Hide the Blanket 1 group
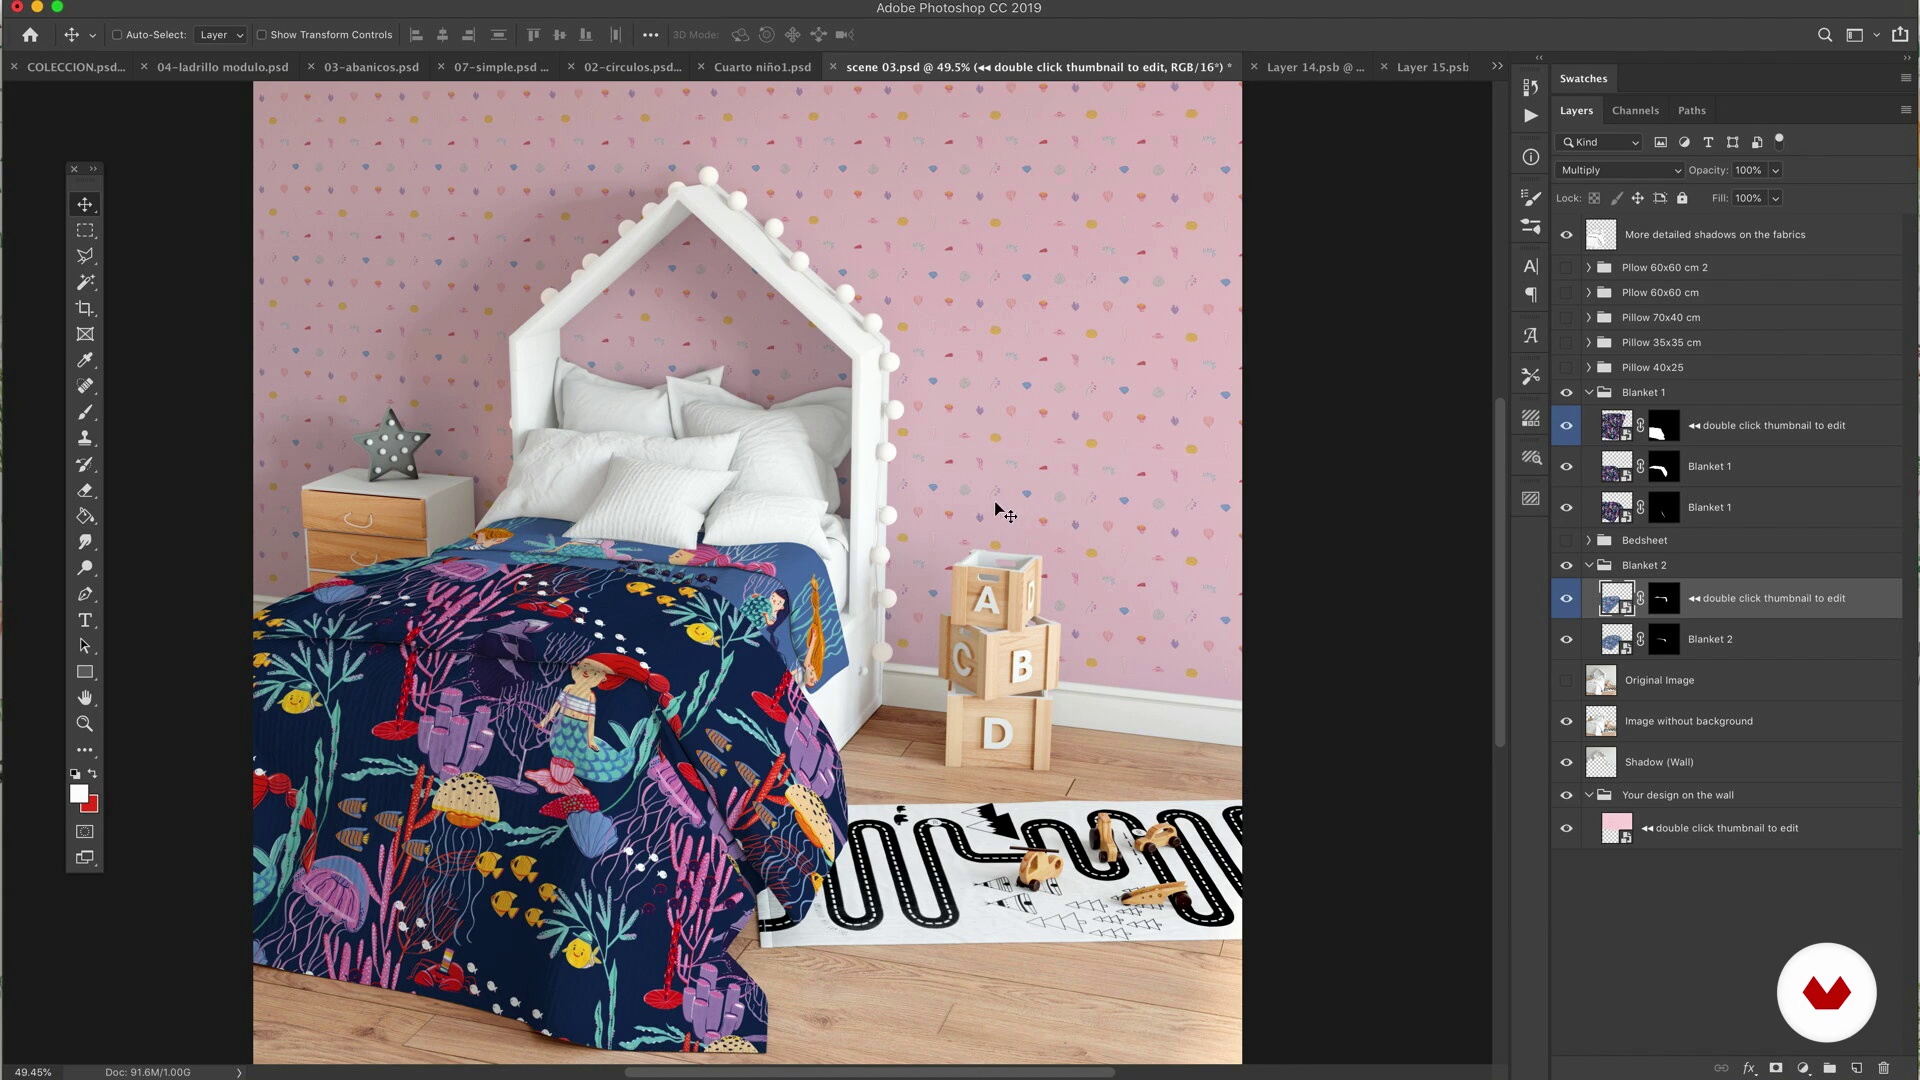Viewport: 1920px width, 1080px height. 1566,393
